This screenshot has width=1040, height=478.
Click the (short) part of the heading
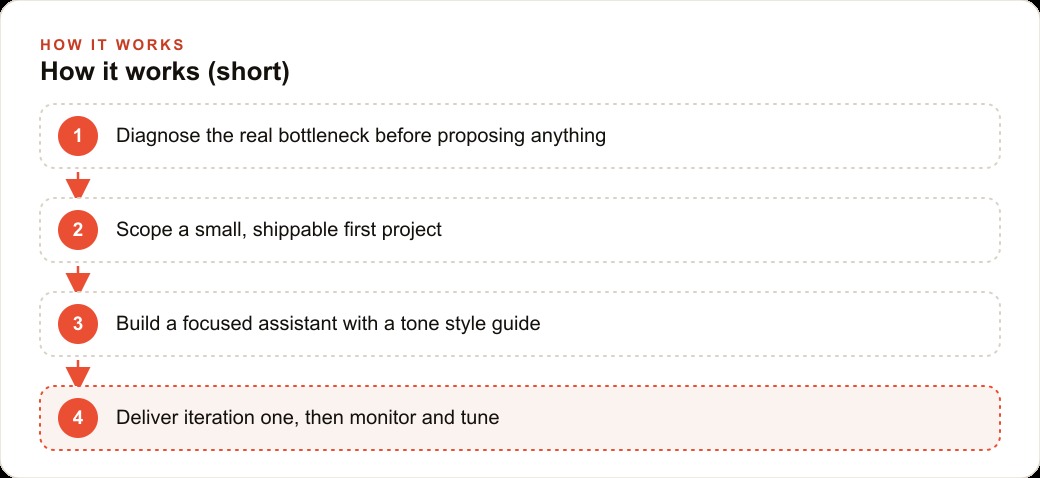tap(248, 72)
